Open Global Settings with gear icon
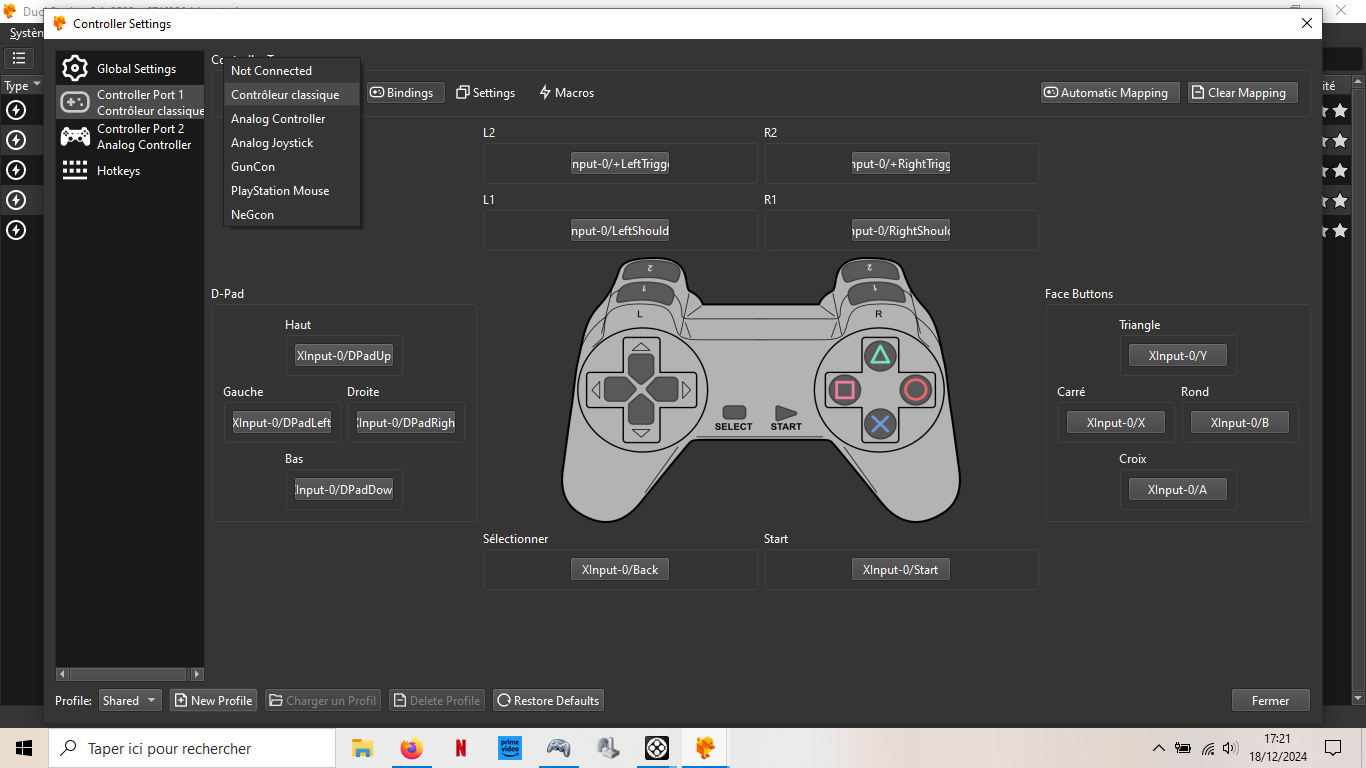Image resolution: width=1366 pixels, height=768 pixels. tap(130, 69)
